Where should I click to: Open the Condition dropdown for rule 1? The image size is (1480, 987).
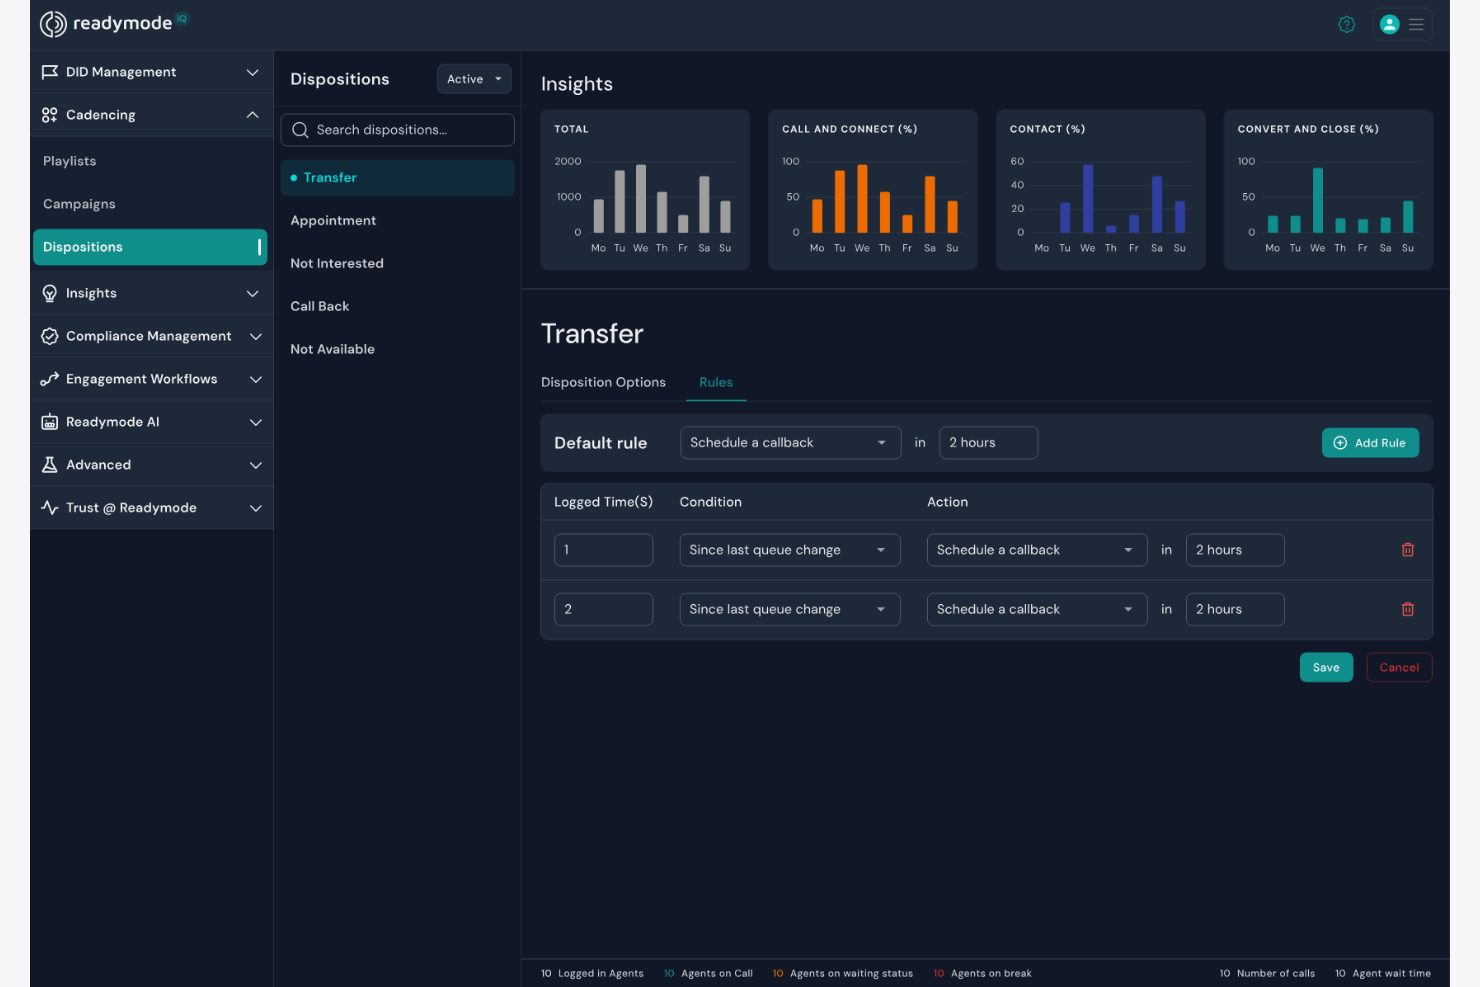pos(790,550)
